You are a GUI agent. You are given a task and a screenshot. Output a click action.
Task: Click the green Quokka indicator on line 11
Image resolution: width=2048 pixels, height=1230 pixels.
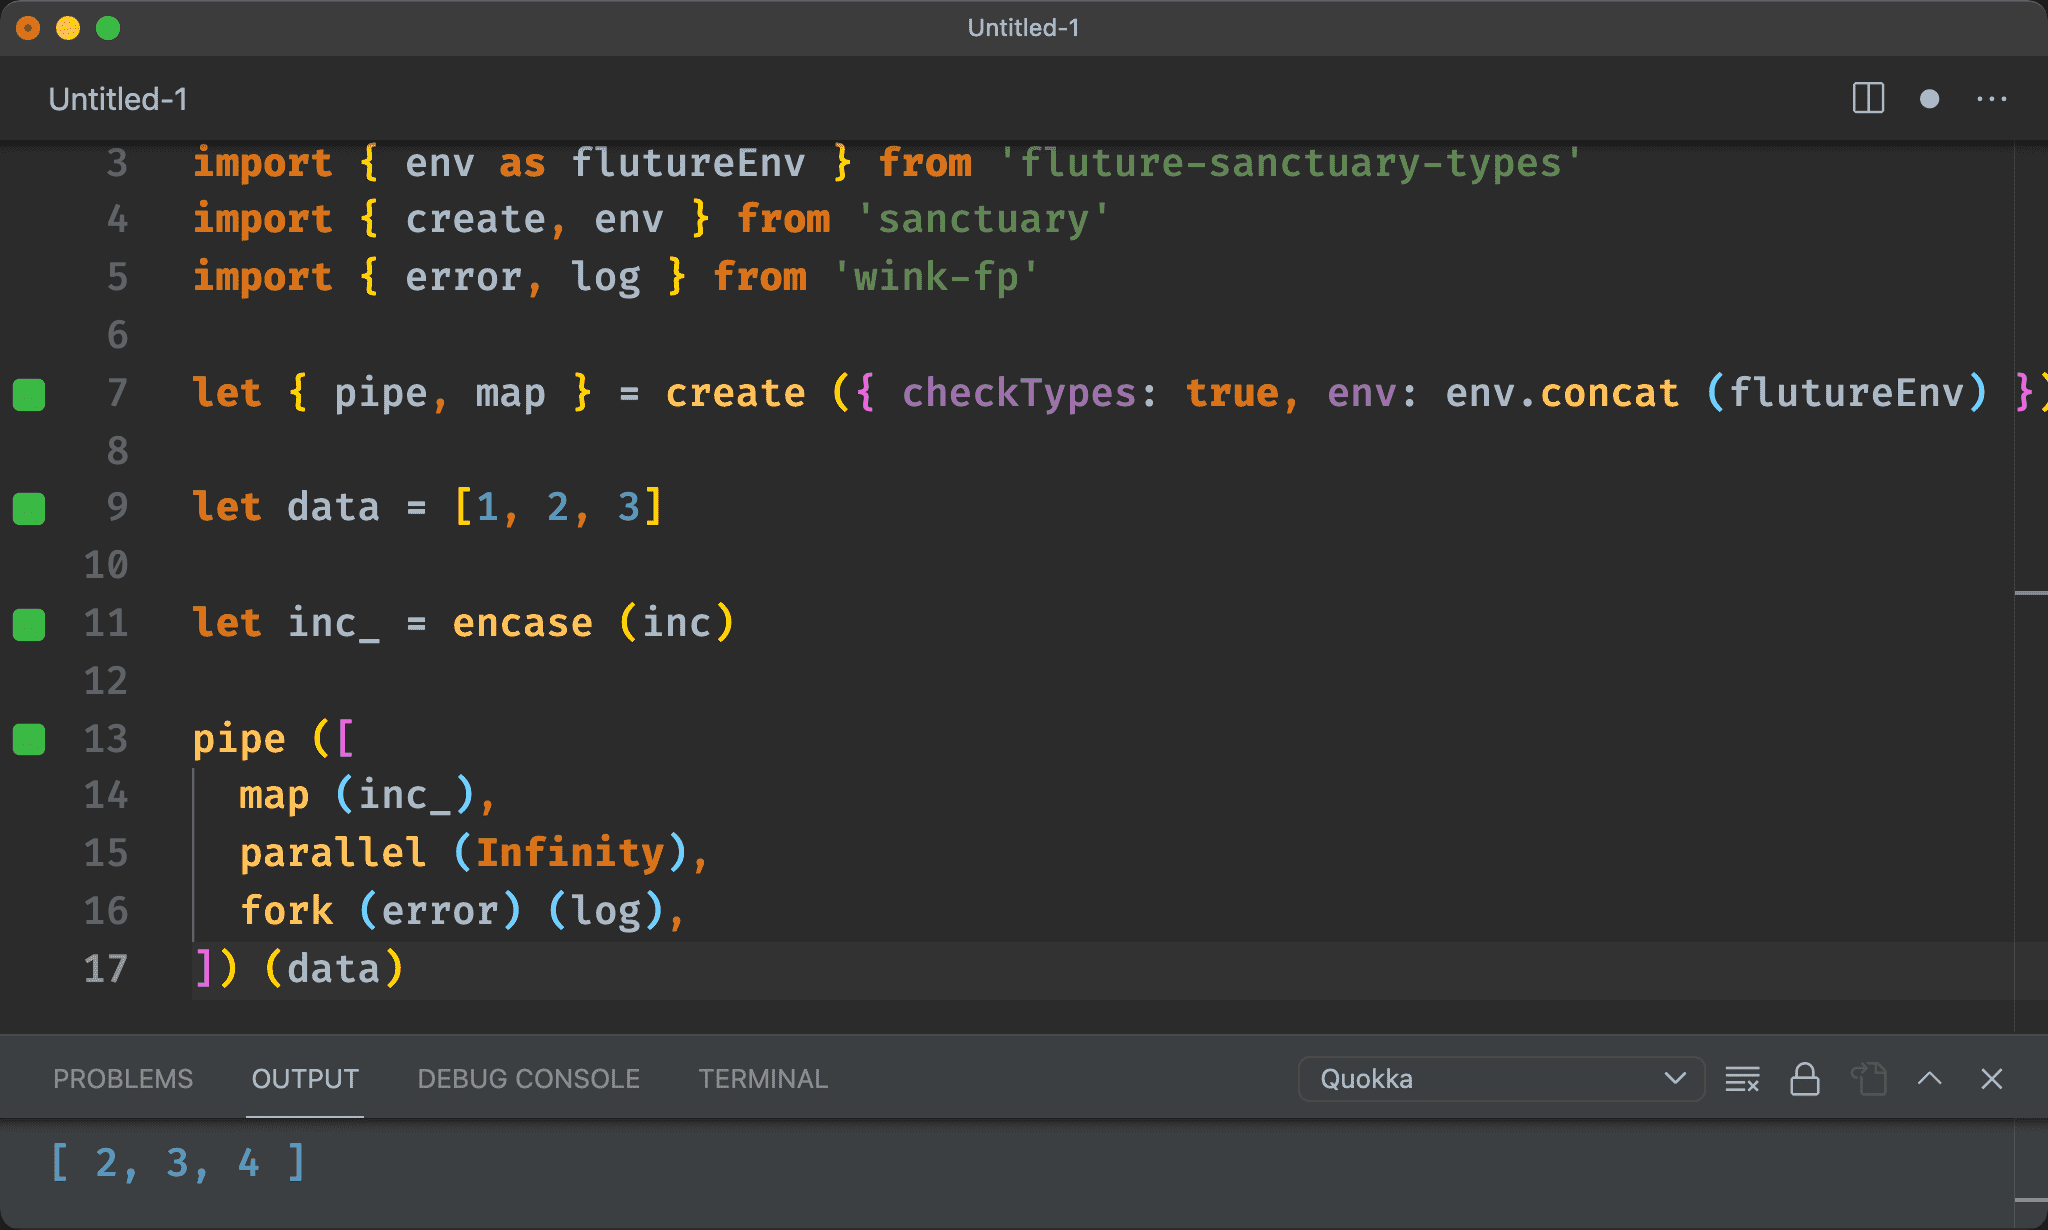tap(29, 624)
